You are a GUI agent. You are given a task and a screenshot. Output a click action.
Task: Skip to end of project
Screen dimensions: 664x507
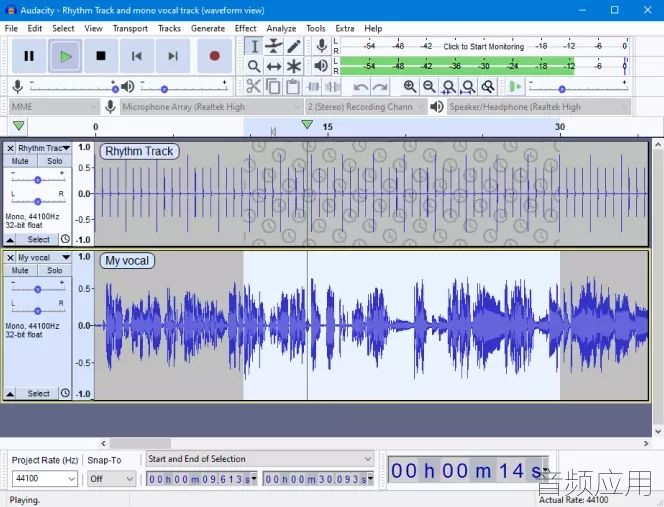click(173, 56)
